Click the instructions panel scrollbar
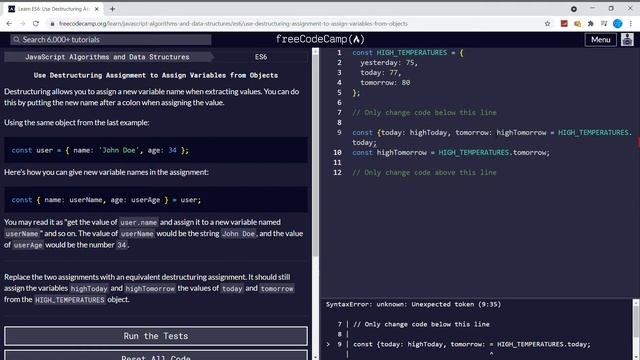 [315, 155]
